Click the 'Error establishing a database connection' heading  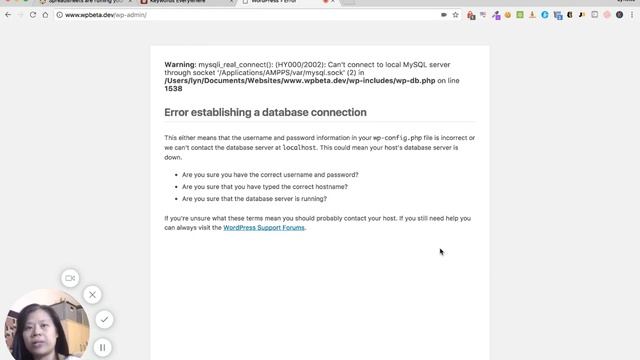pyautogui.click(x=265, y=112)
